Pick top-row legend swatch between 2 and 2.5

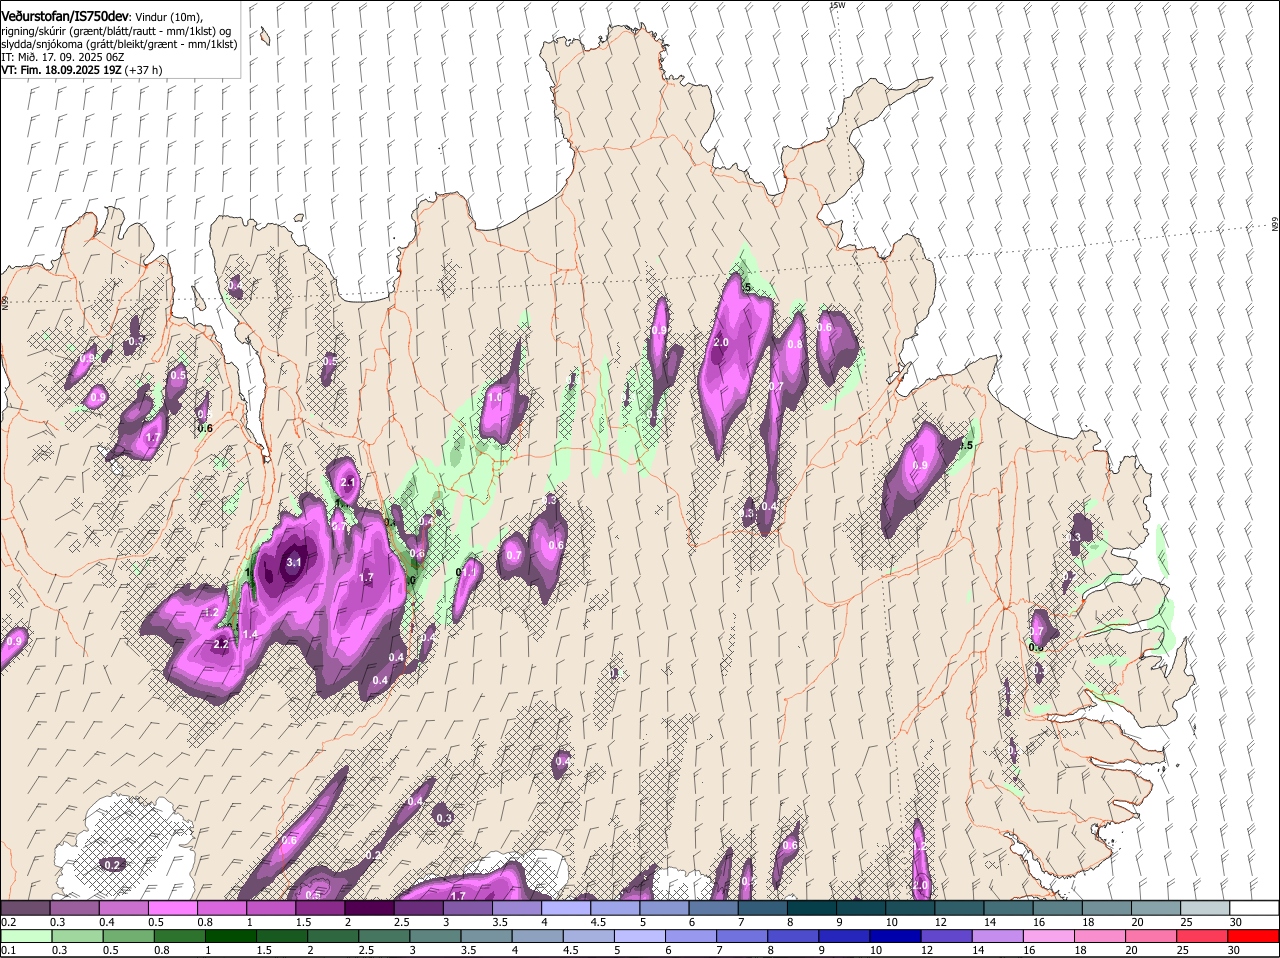[369, 908]
